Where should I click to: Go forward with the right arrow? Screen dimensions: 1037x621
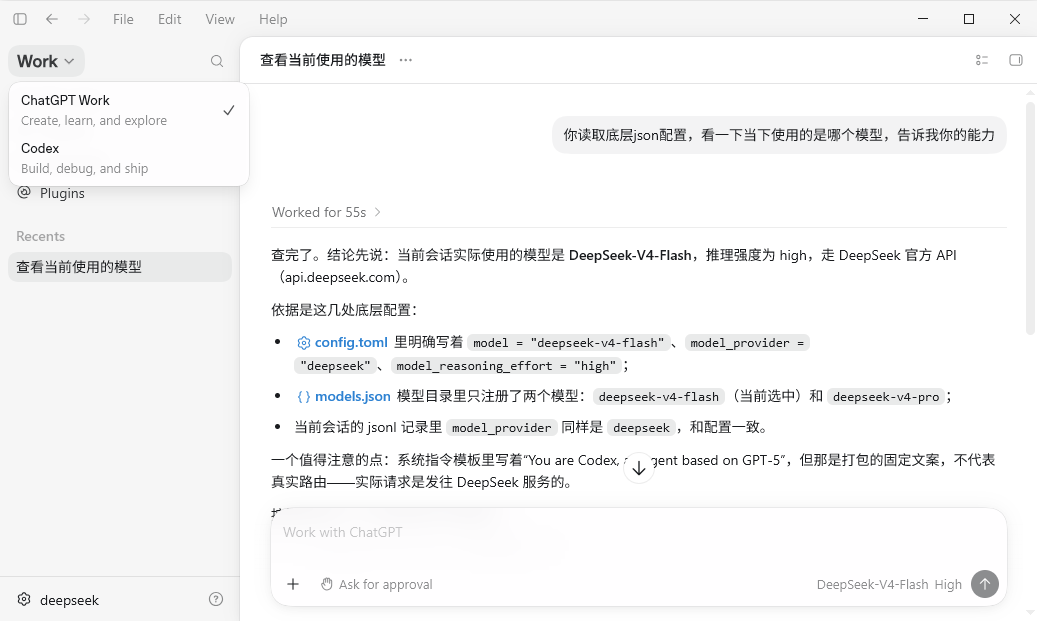[83, 19]
